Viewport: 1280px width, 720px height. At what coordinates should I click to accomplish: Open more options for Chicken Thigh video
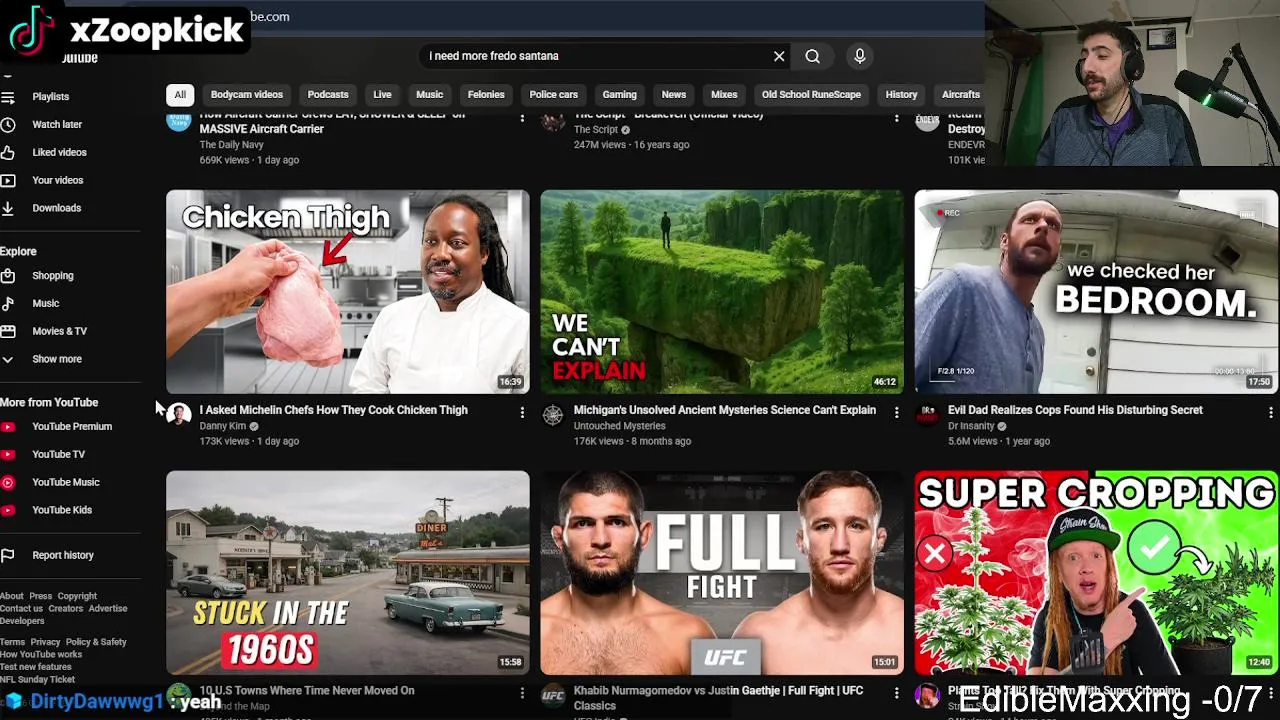pos(522,412)
